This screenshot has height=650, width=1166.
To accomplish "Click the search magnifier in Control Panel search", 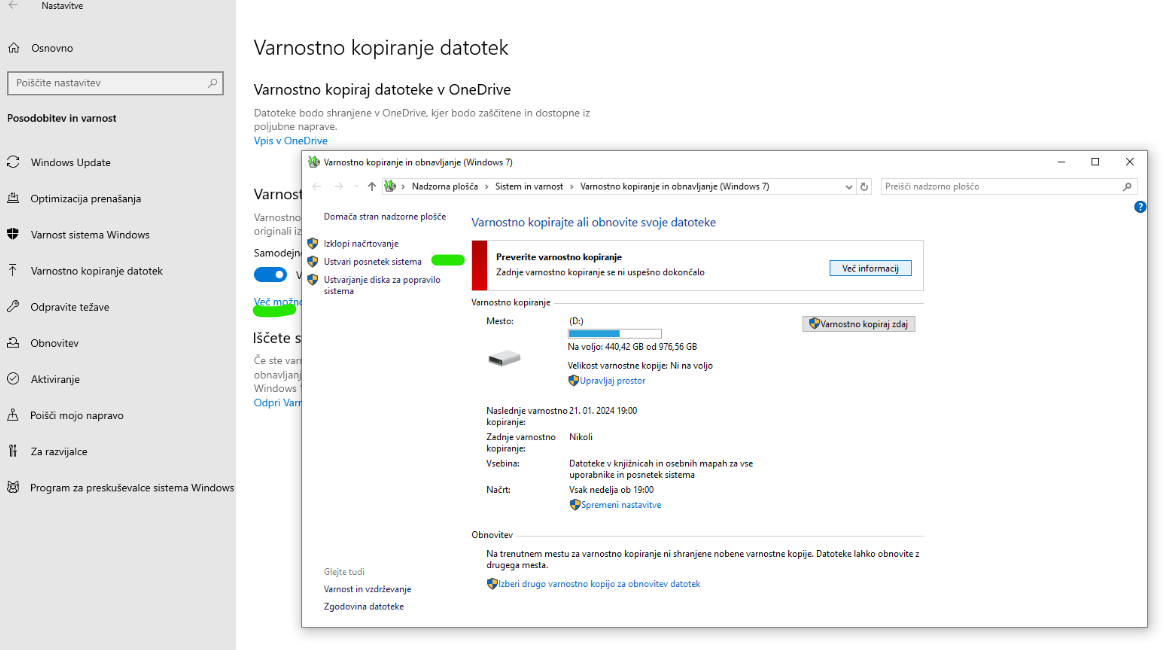I will pyautogui.click(x=1127, y=187).
